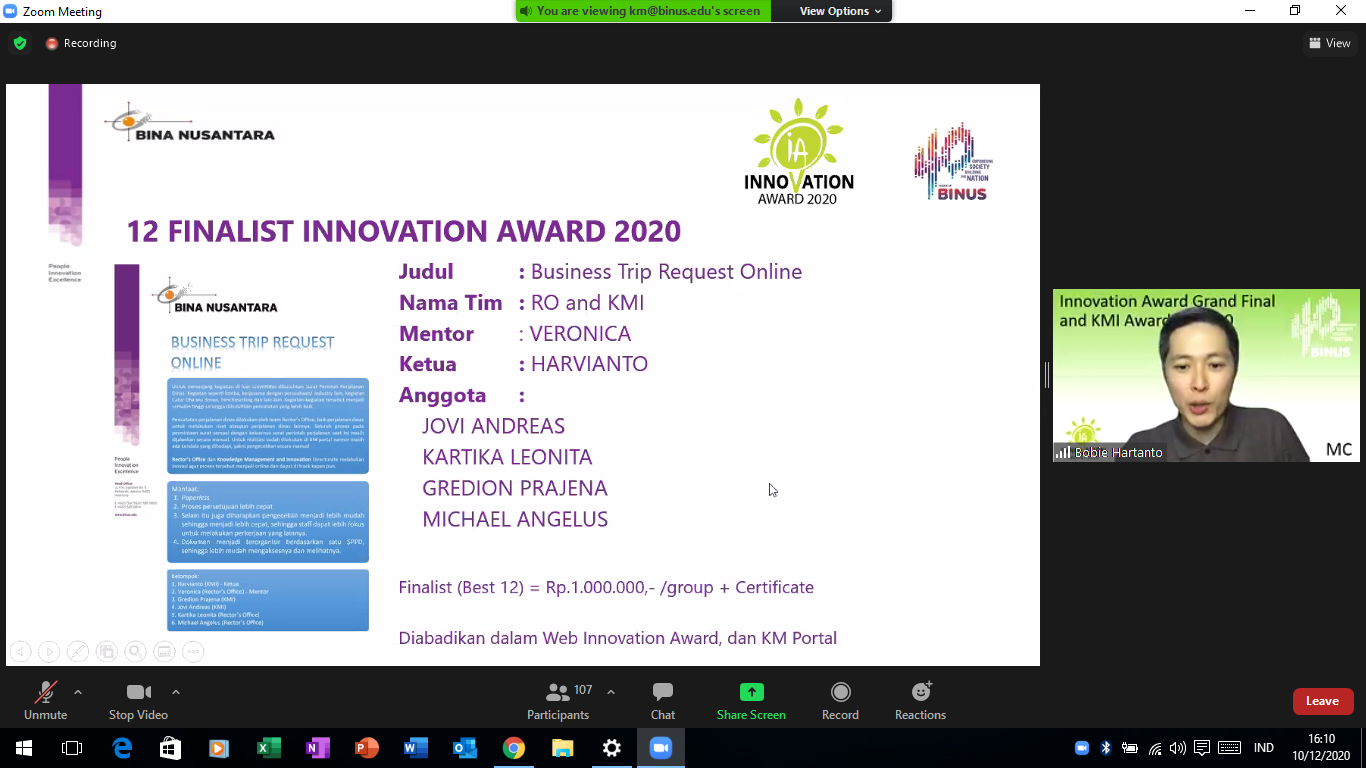Click the red Leave button
The width and height of the screenshot is (1366, 768).
[1322, 701]
